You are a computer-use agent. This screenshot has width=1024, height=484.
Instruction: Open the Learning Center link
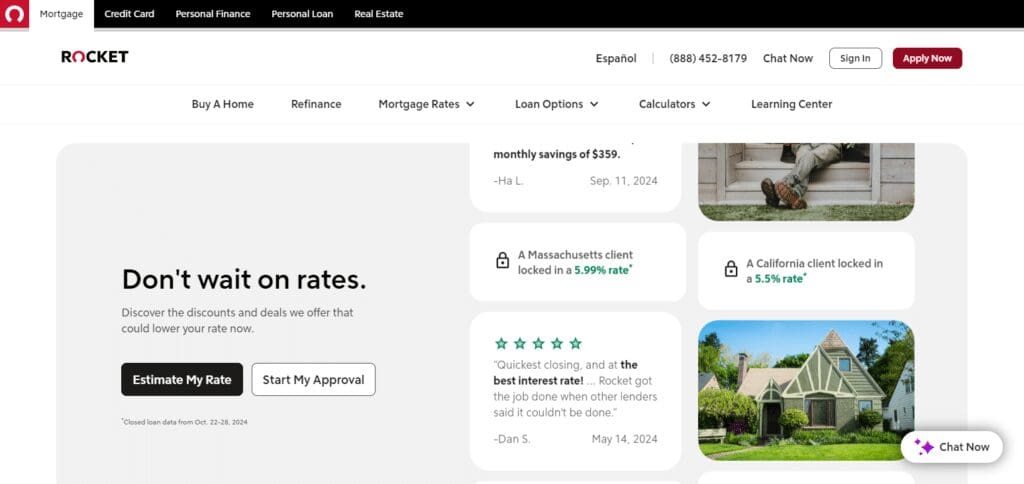point(792,104)
